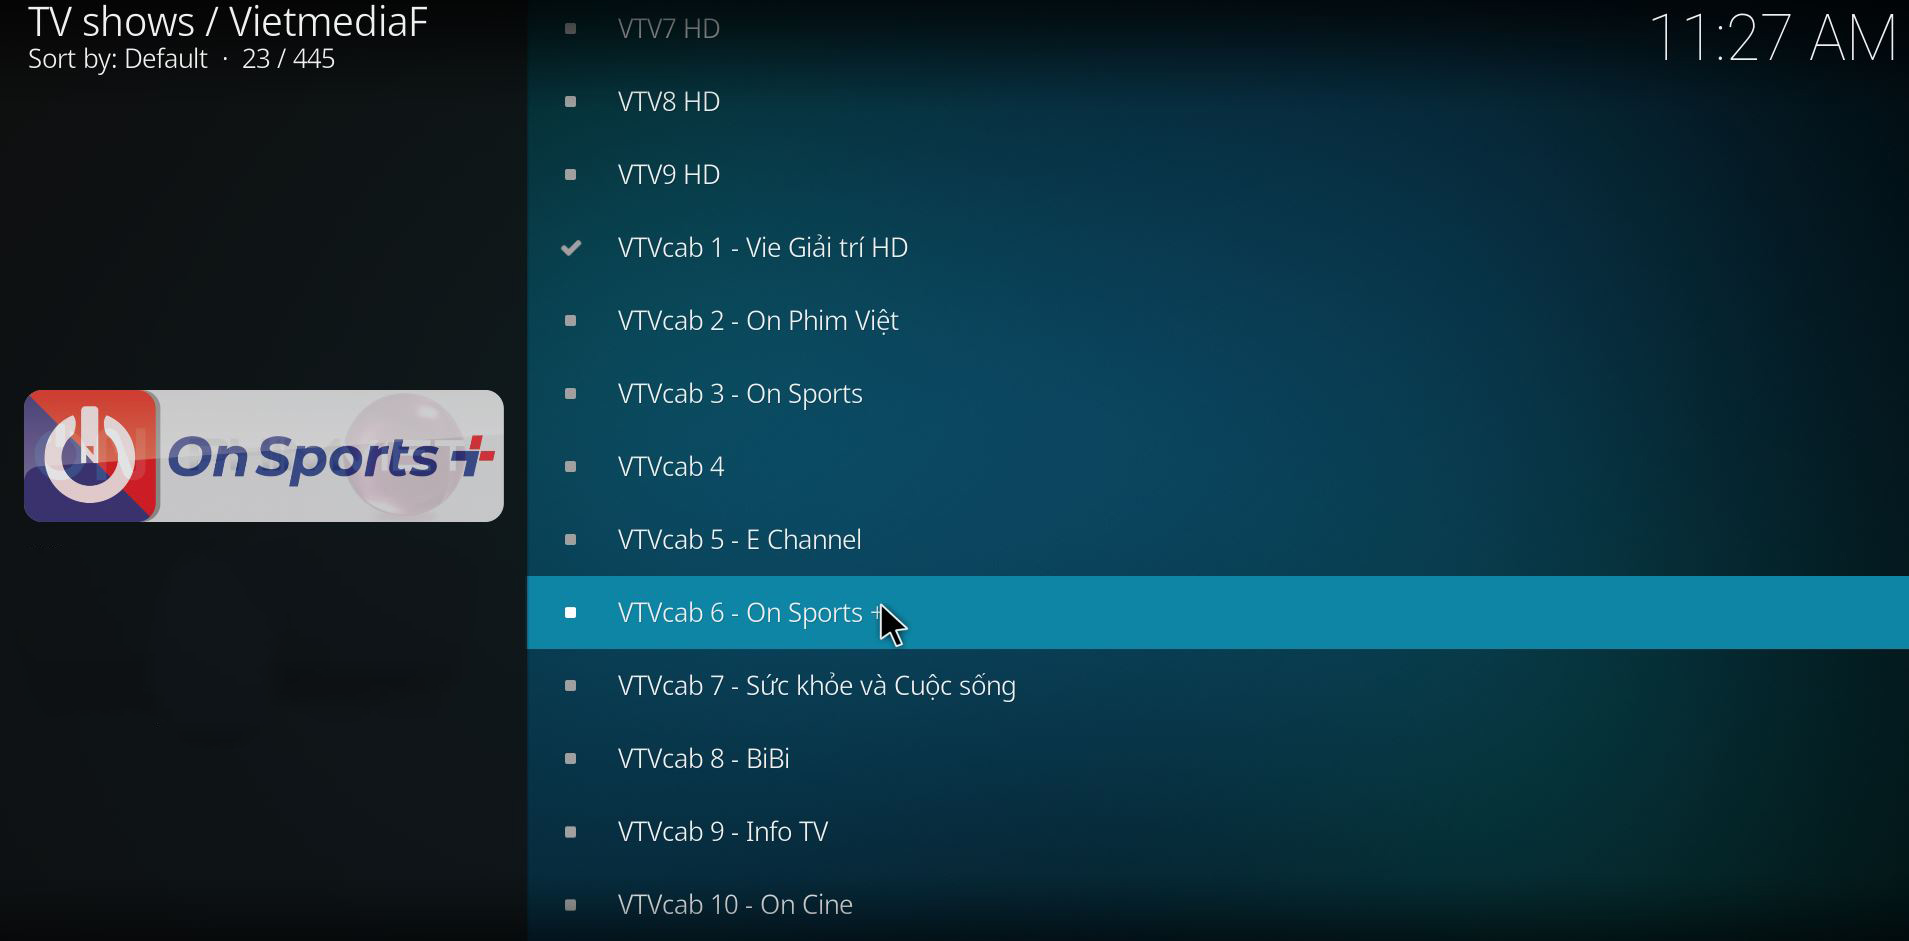Screen dimensions: 1909x941
Task: Click the bullet marker next to VTVcab 10
Action: click(571, 905)
